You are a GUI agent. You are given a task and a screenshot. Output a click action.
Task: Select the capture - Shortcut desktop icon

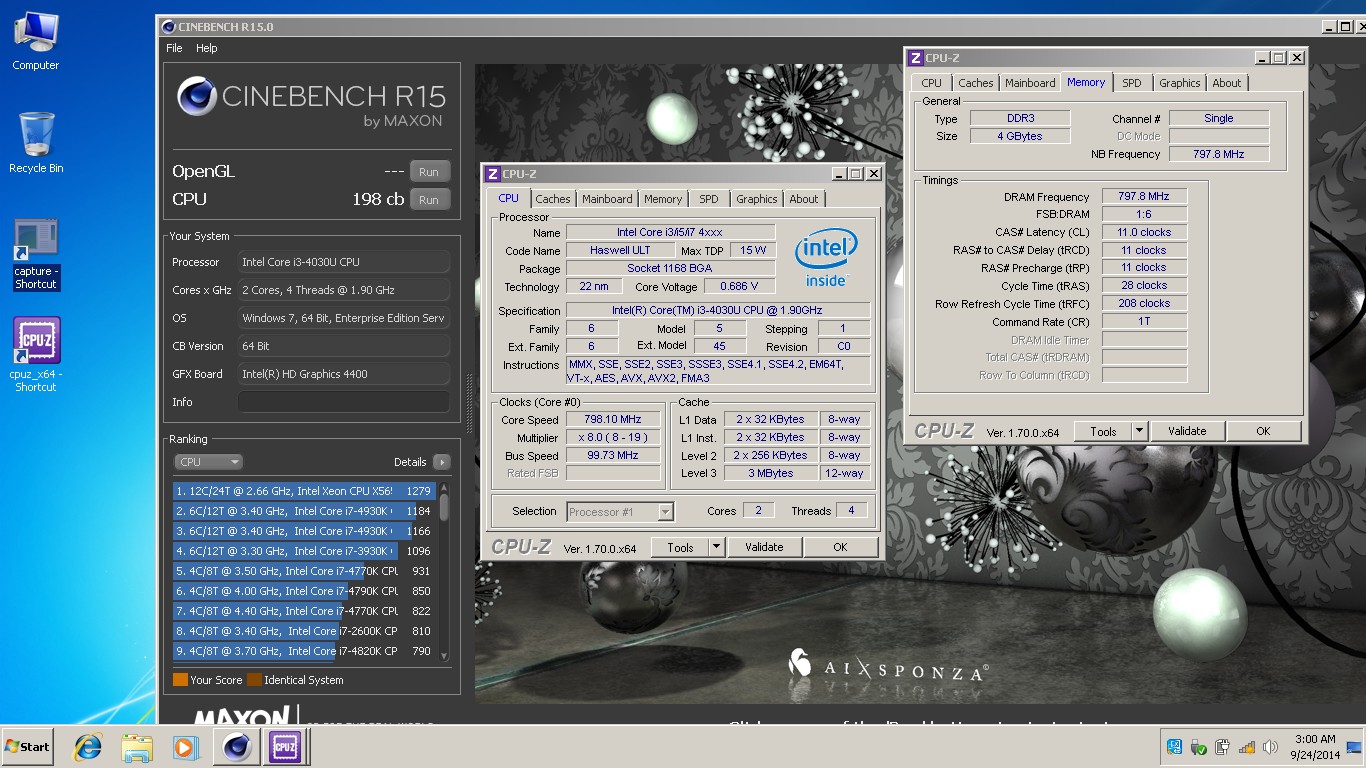click(36, 255)
